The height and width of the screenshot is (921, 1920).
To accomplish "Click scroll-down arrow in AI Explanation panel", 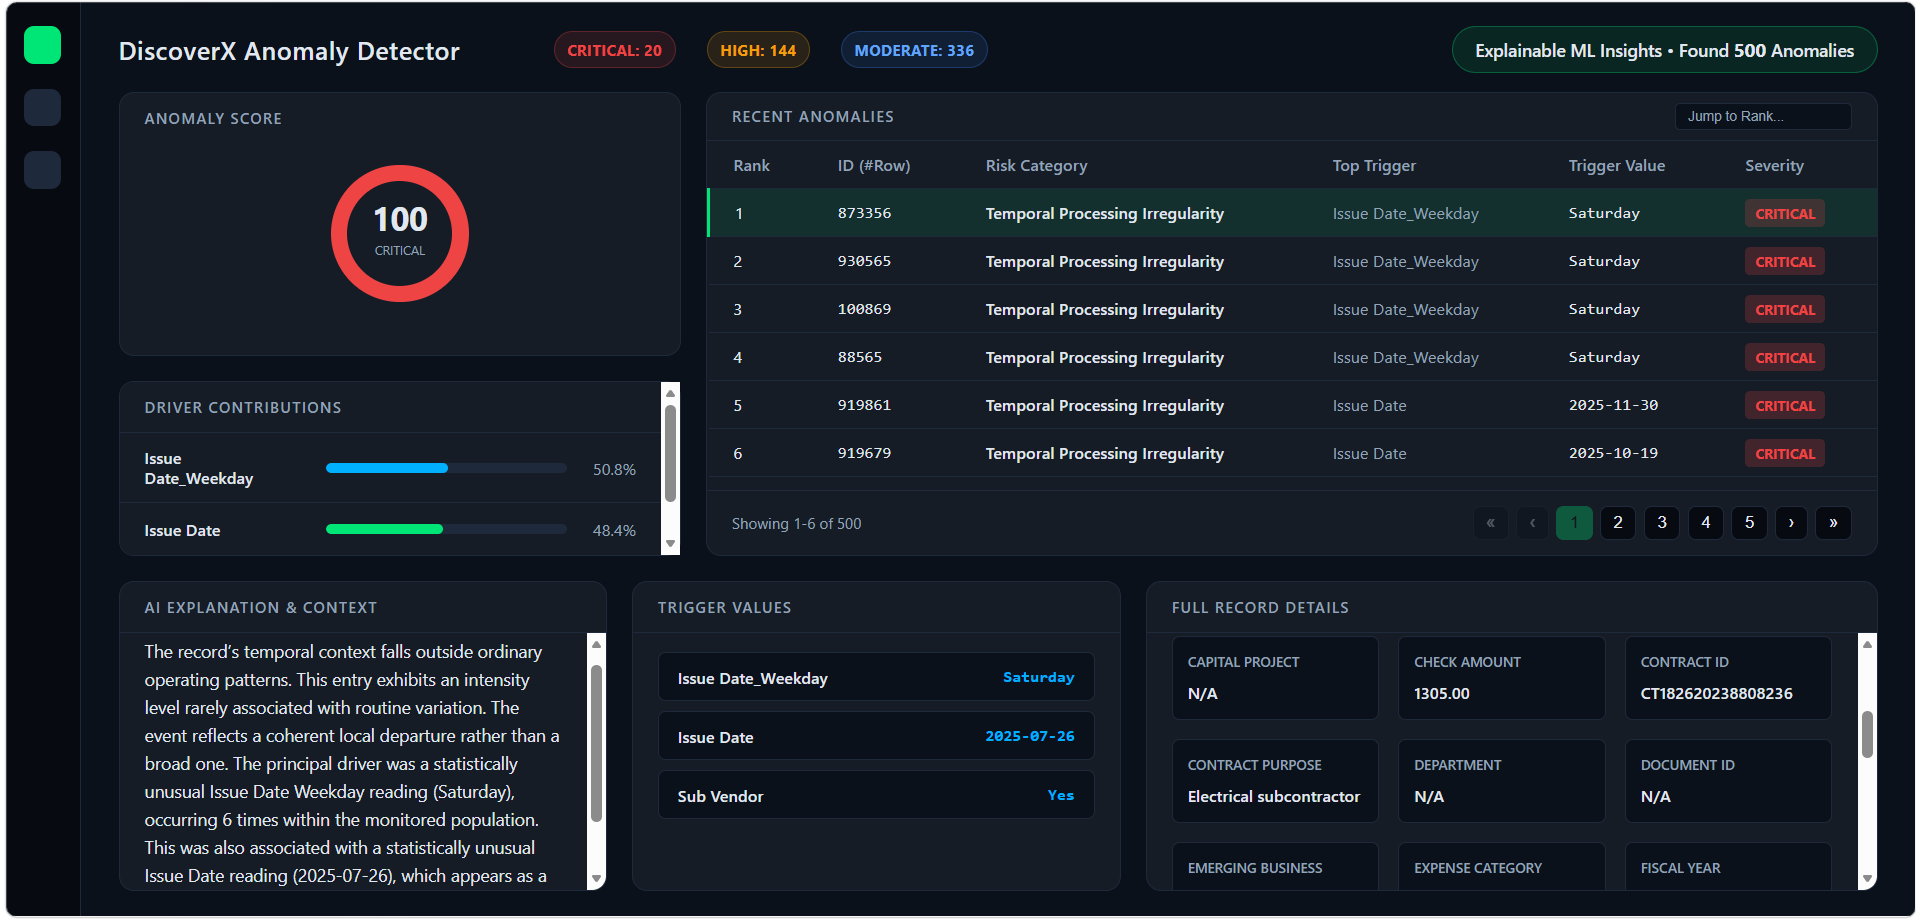I will 597,880.
